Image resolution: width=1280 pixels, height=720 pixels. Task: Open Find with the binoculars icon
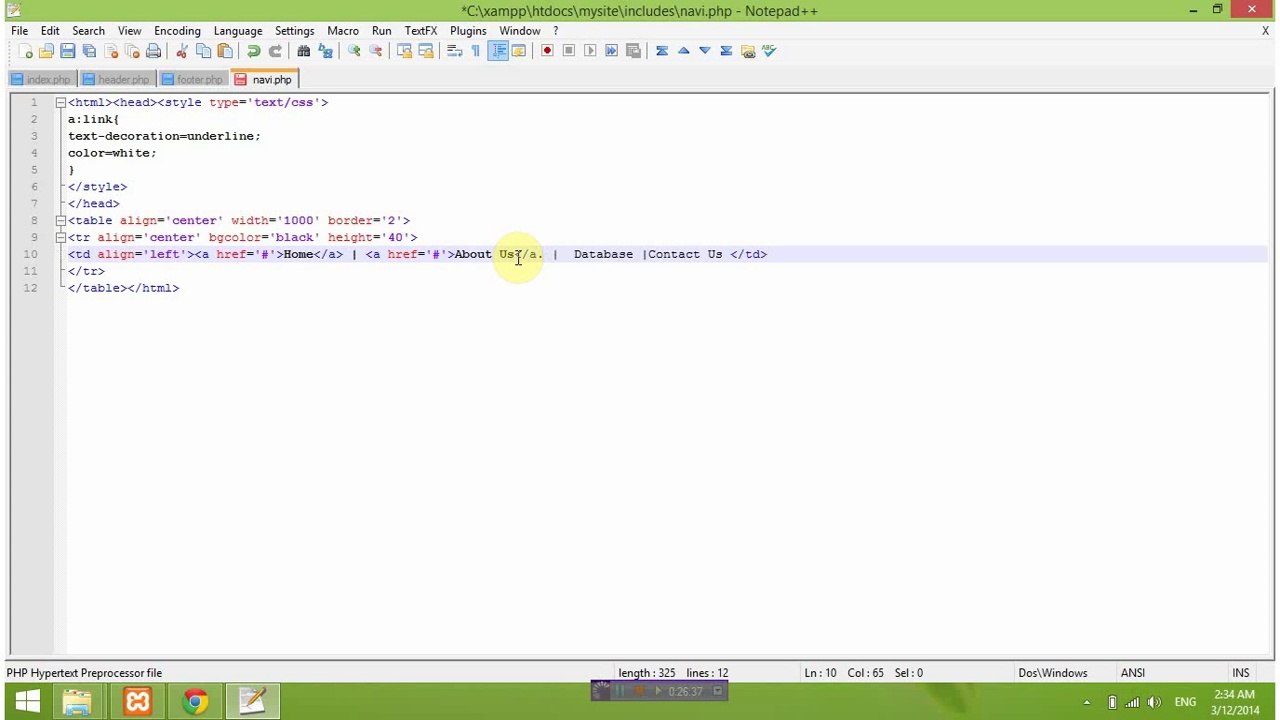(x=304, y=51)
